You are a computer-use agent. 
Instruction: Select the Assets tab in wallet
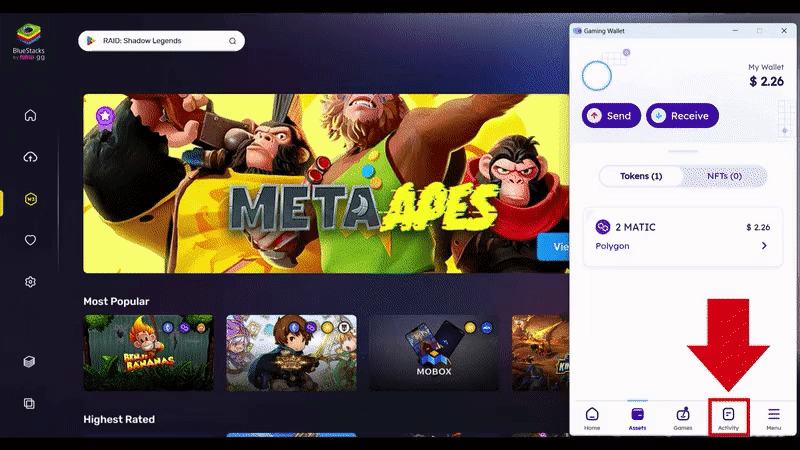click(x=637, y=416)
